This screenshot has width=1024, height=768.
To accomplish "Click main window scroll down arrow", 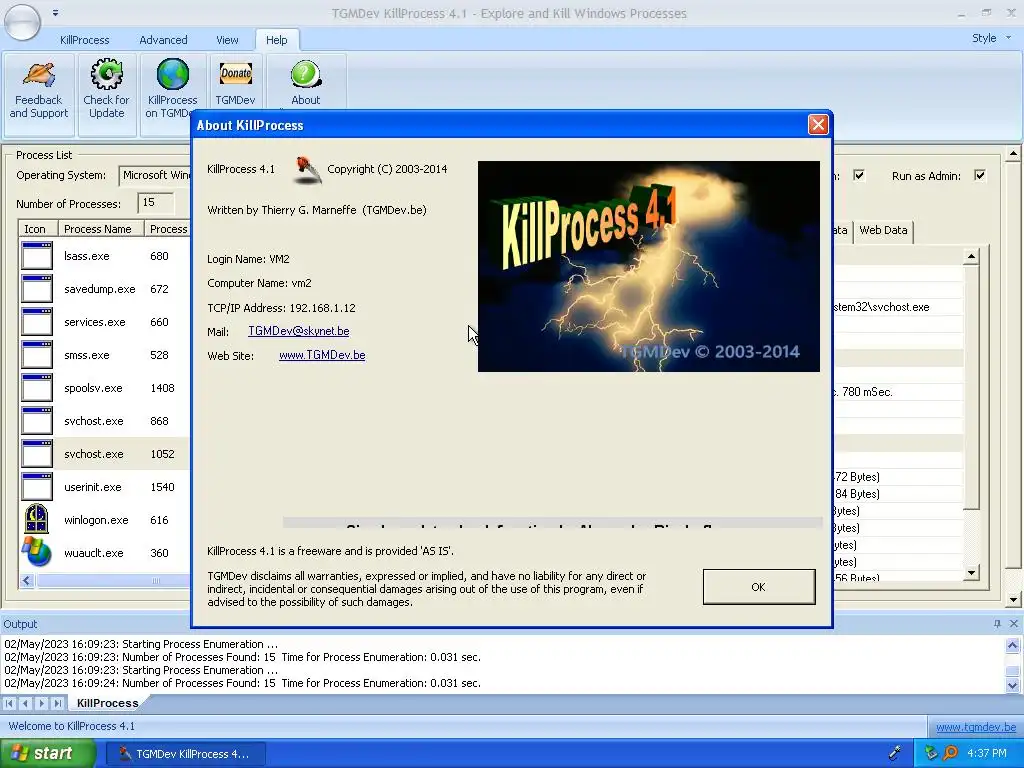I will pyautogui.click(x=1013, y=599).
